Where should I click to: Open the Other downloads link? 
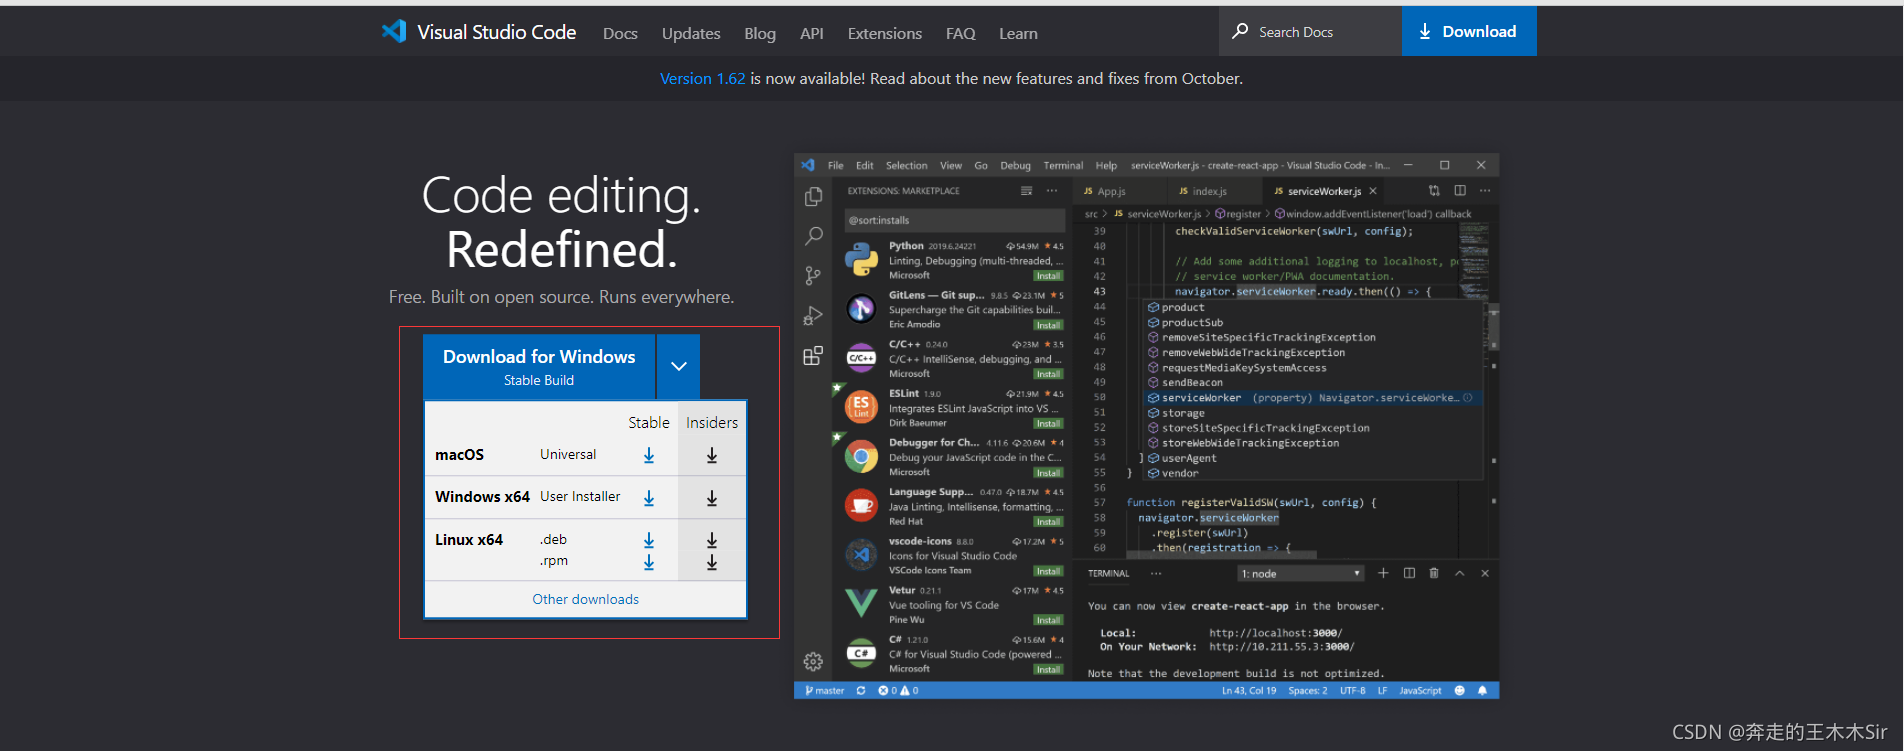[585, 599]
